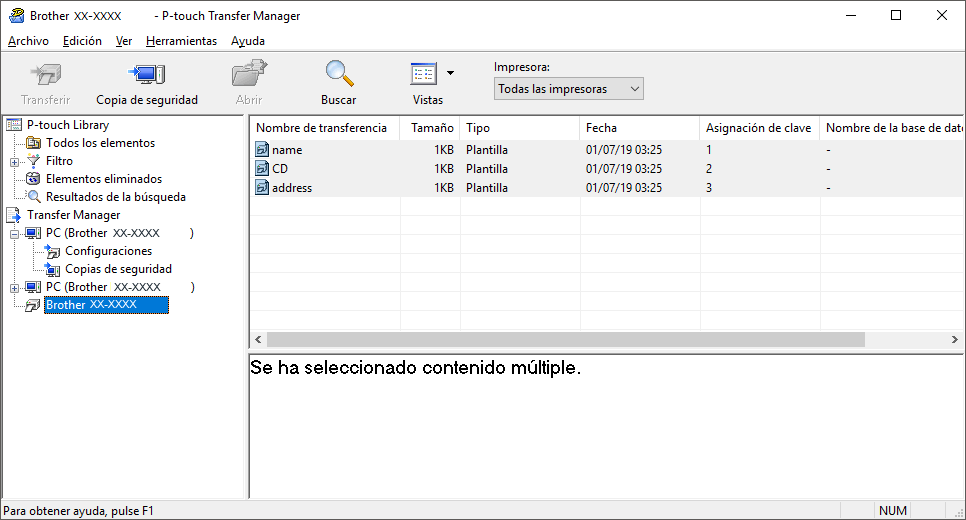Click the Brother XX-XXXX printer icon in tree

(33, 305)
